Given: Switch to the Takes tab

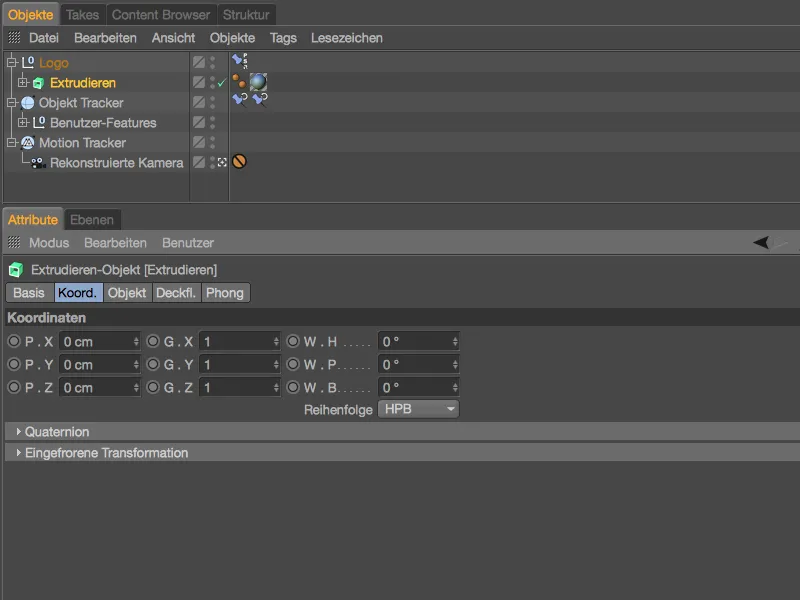Looking at the screenshot, I should (83, 15).
